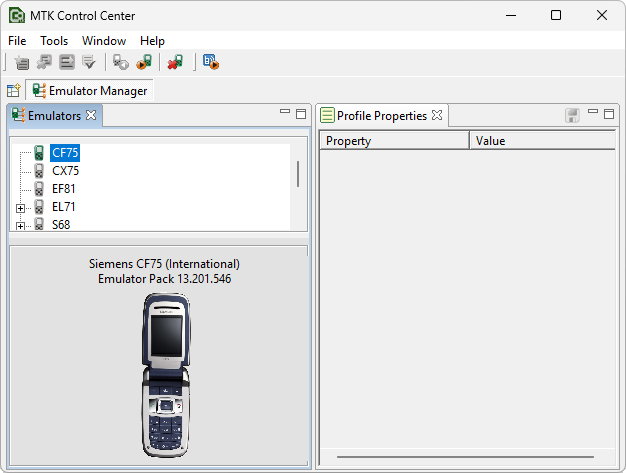This screenshot has width=626, height=473.
Task: Click the greyed phone with back arrow icon
Action: click(120, 62)
